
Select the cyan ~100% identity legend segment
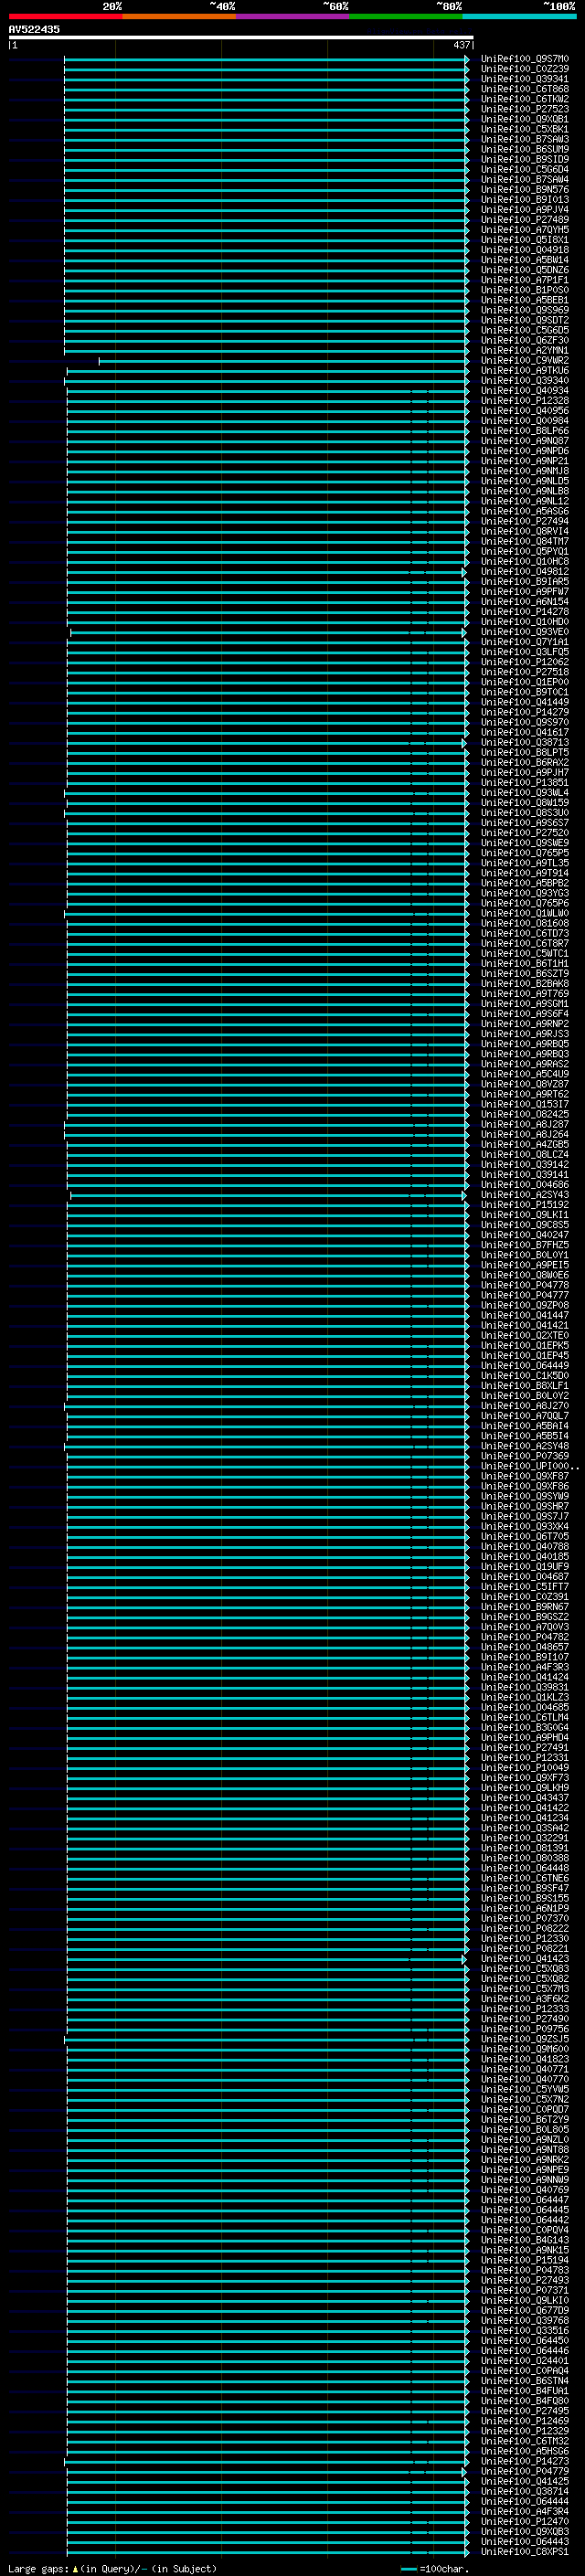pyautogui.click(x=520, y=16)
